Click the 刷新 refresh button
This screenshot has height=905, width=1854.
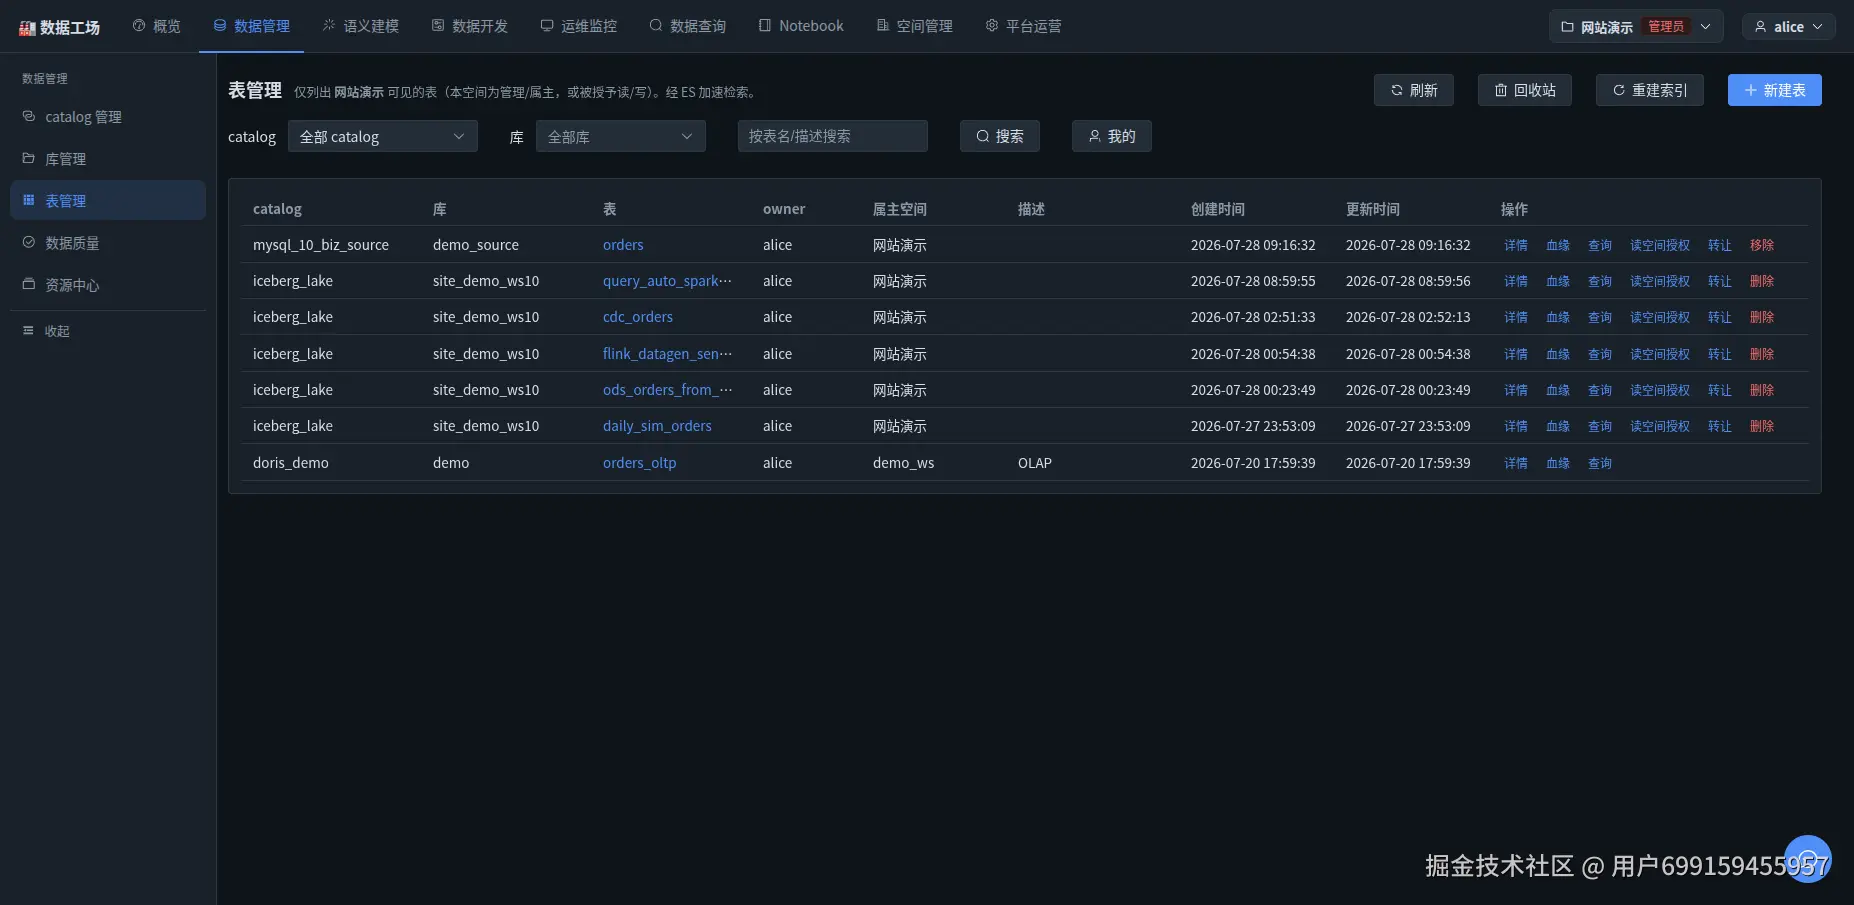[x=1414, y=90]
